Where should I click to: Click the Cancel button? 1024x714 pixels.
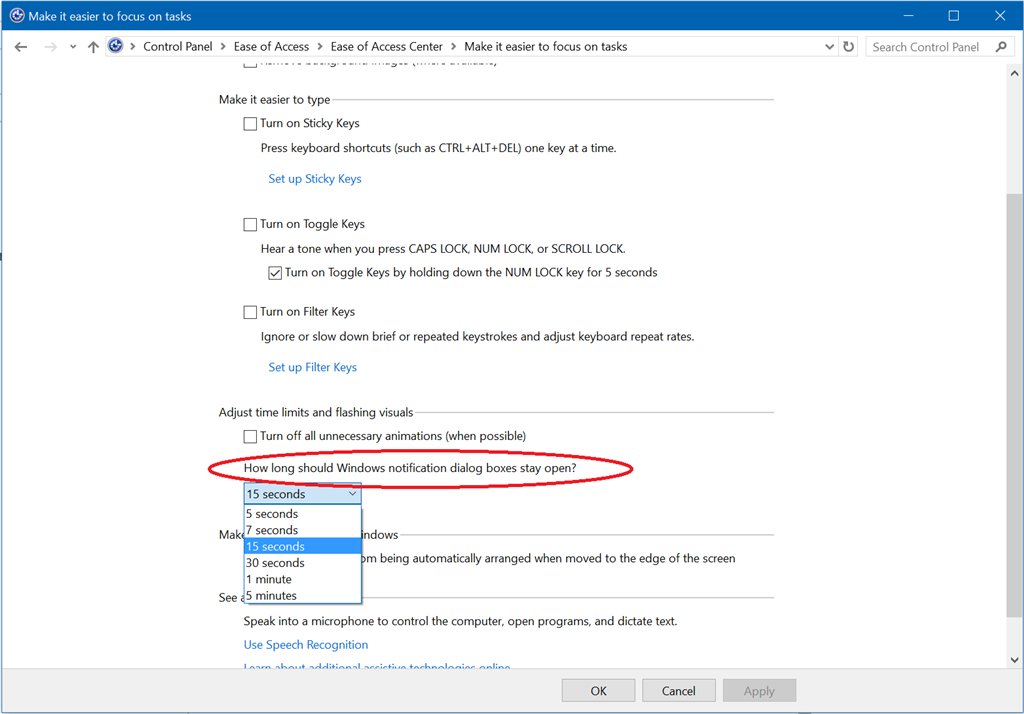[x=679, y=691]
